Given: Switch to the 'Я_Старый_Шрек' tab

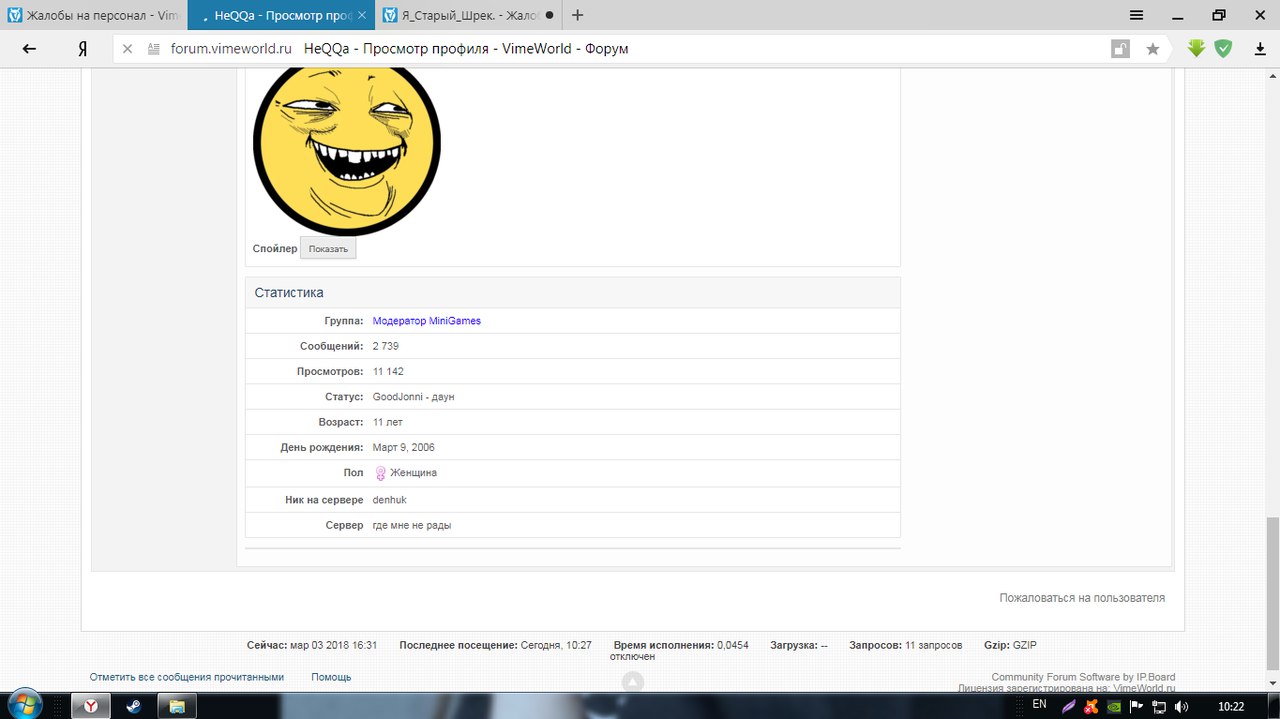Looking at the screenshot, I should click(470, 15).
